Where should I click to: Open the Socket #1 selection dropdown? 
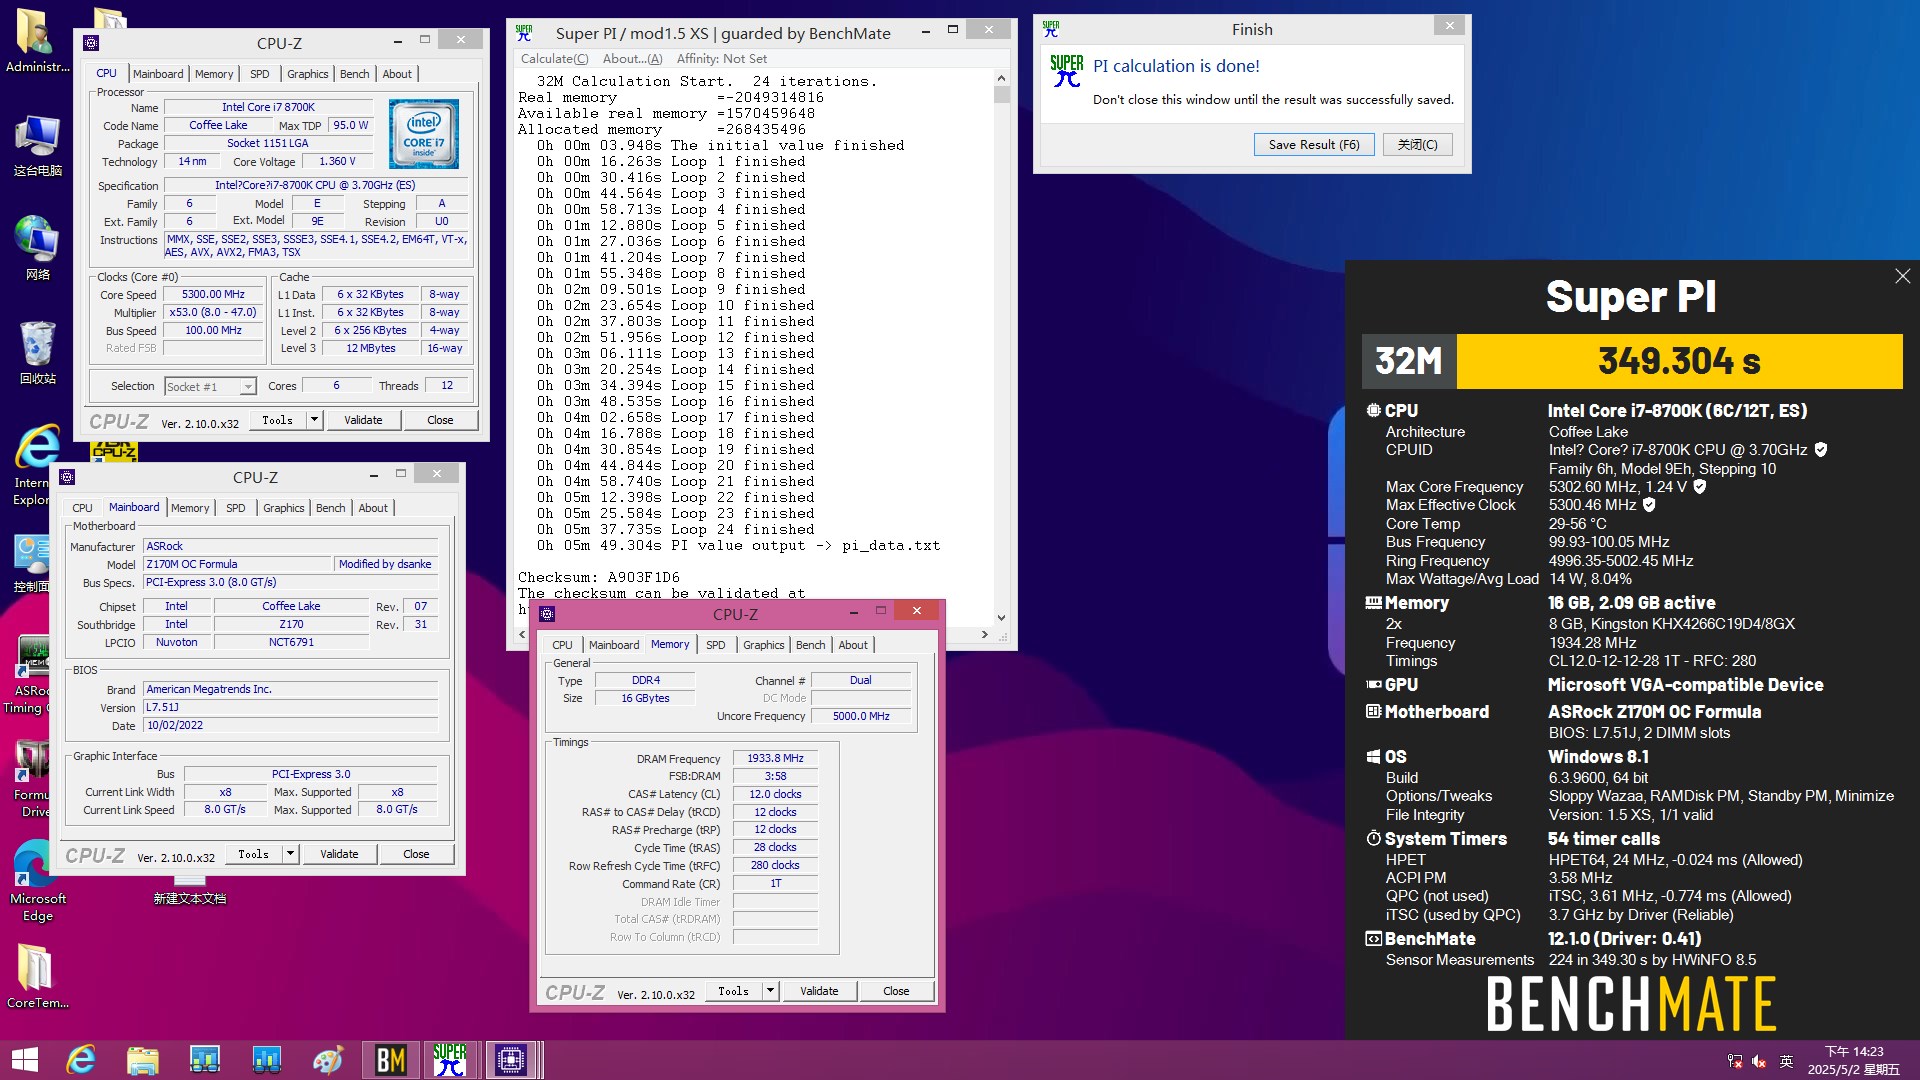[248, 387]
